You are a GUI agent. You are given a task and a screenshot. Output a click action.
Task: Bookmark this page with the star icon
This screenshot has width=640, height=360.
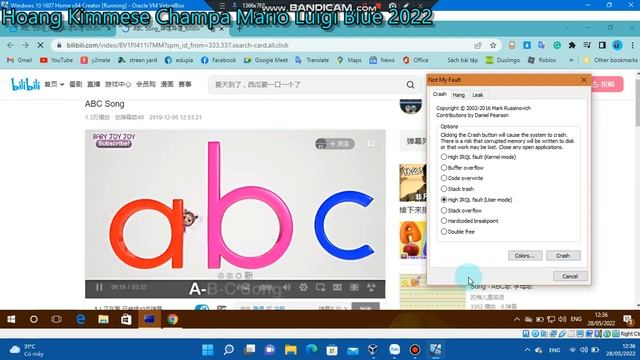[493, 45]
